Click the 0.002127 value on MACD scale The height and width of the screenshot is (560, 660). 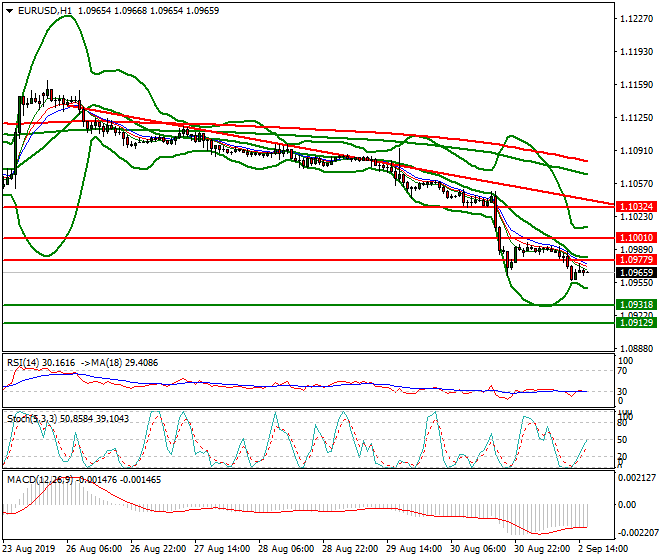tap(637, 480)
